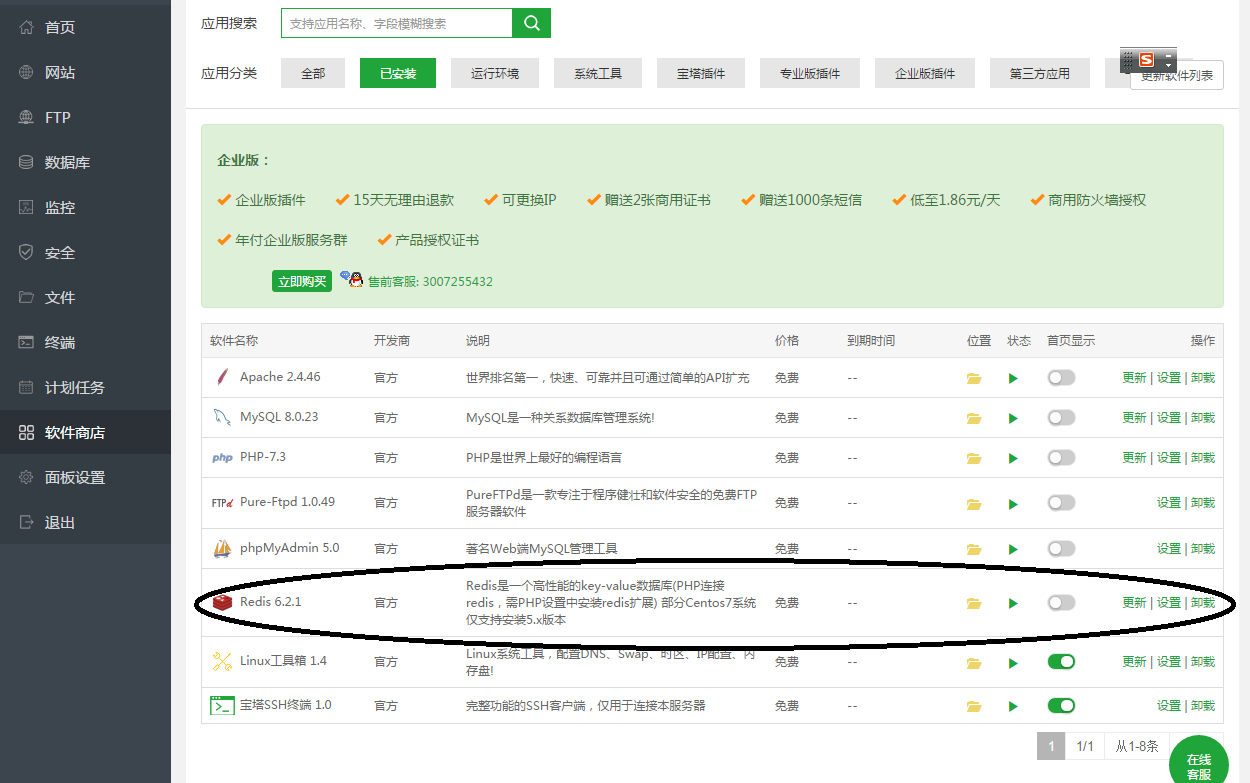Click the Linux工具箱 status play icon
The width and height of the screenshot is (1250, 783).
tap(1013, 662)
